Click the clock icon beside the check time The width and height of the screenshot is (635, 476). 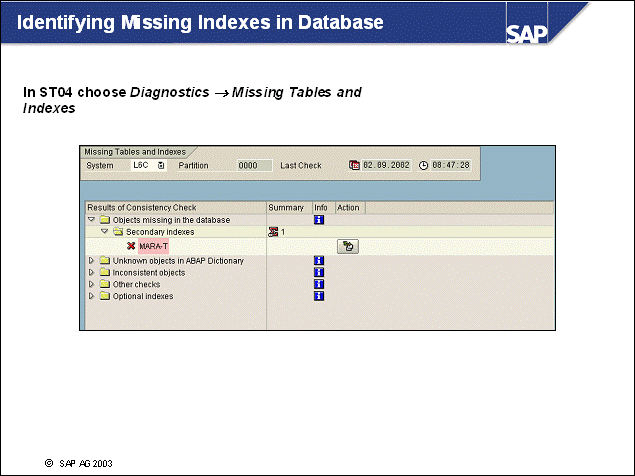423,165
